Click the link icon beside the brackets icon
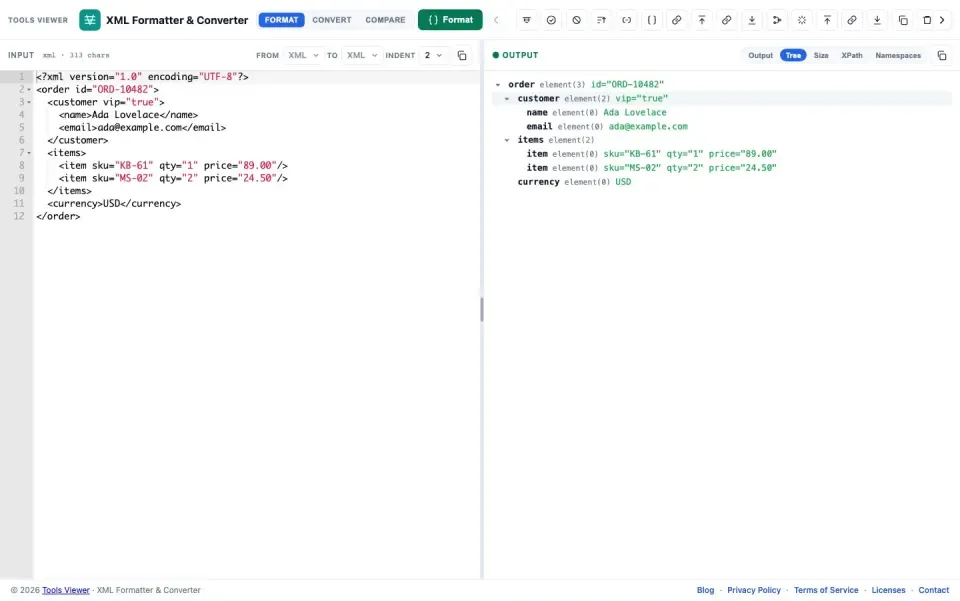960x601 pixels. [x=677, y=20]
